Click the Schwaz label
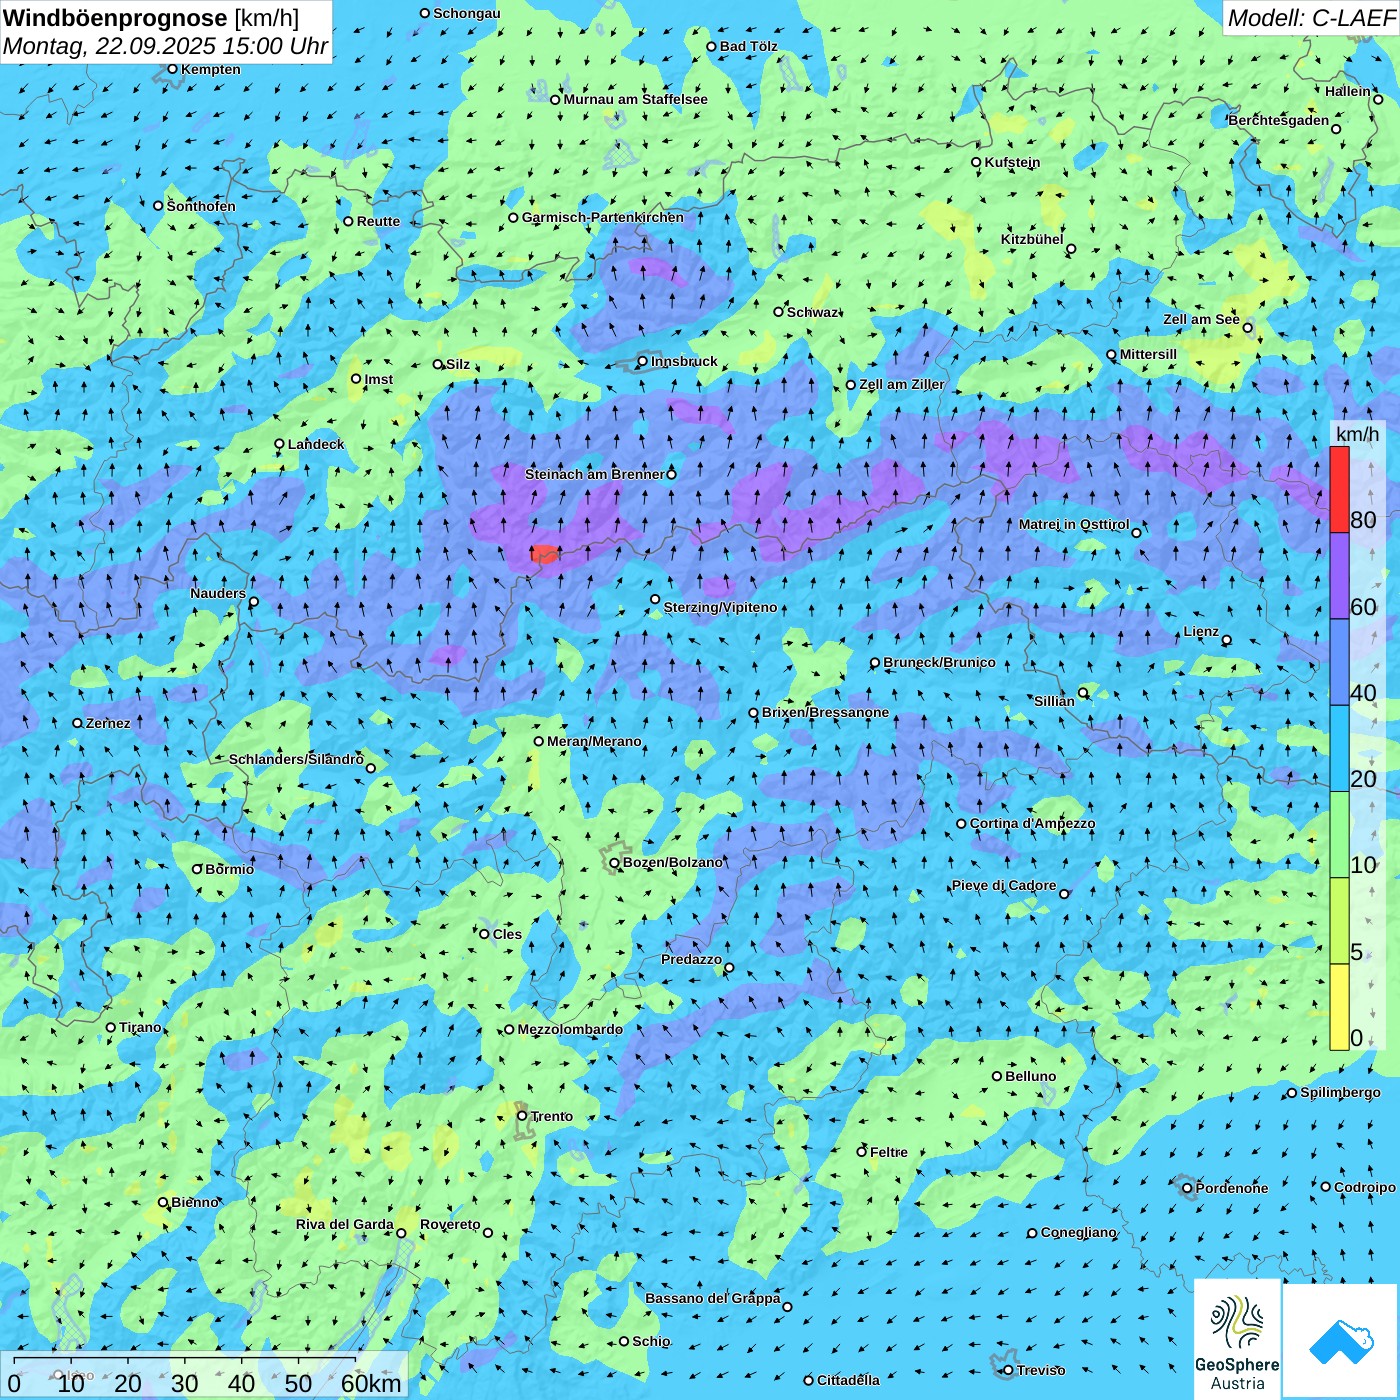 [x=812, y=312]
